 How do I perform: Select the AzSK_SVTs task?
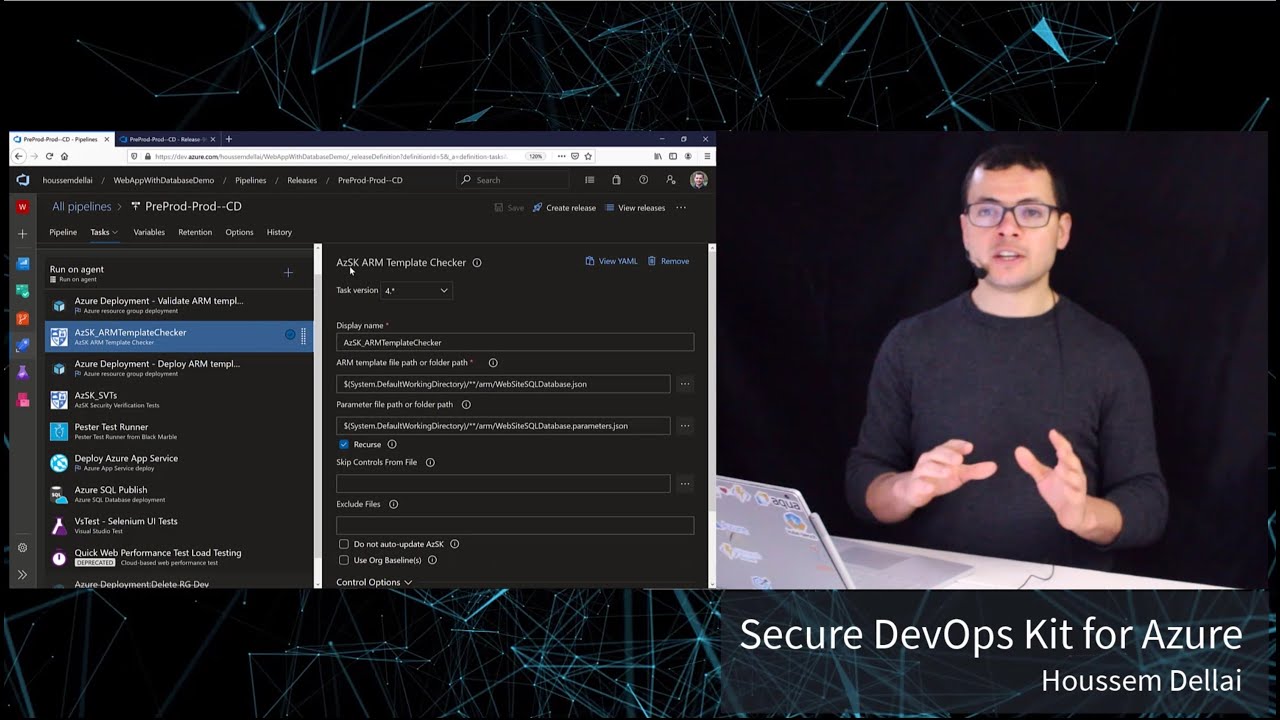tap(180, 399)
